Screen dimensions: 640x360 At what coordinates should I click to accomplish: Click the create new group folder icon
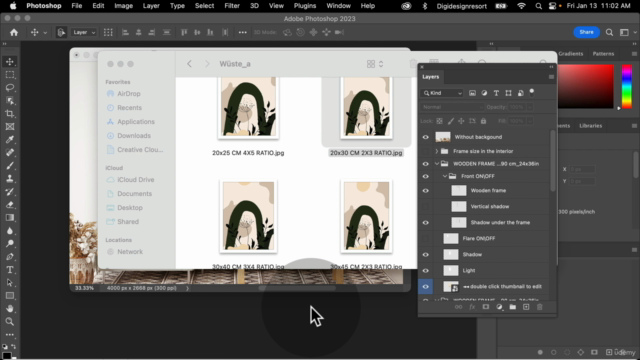coord(512,307)
